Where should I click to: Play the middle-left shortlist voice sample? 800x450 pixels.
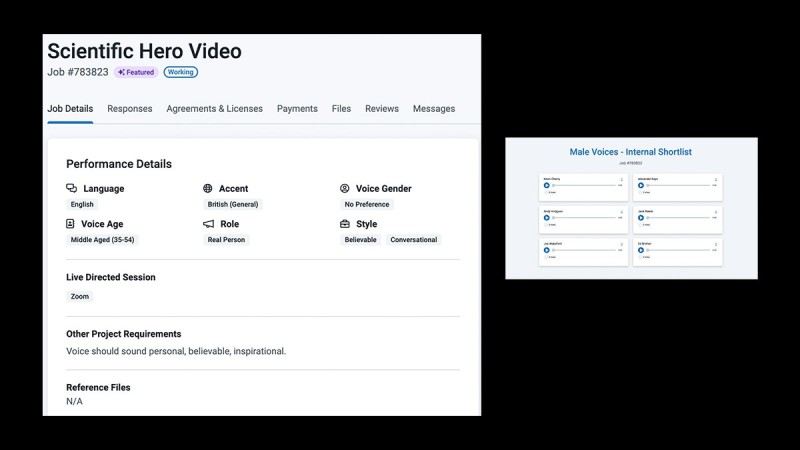547,218
